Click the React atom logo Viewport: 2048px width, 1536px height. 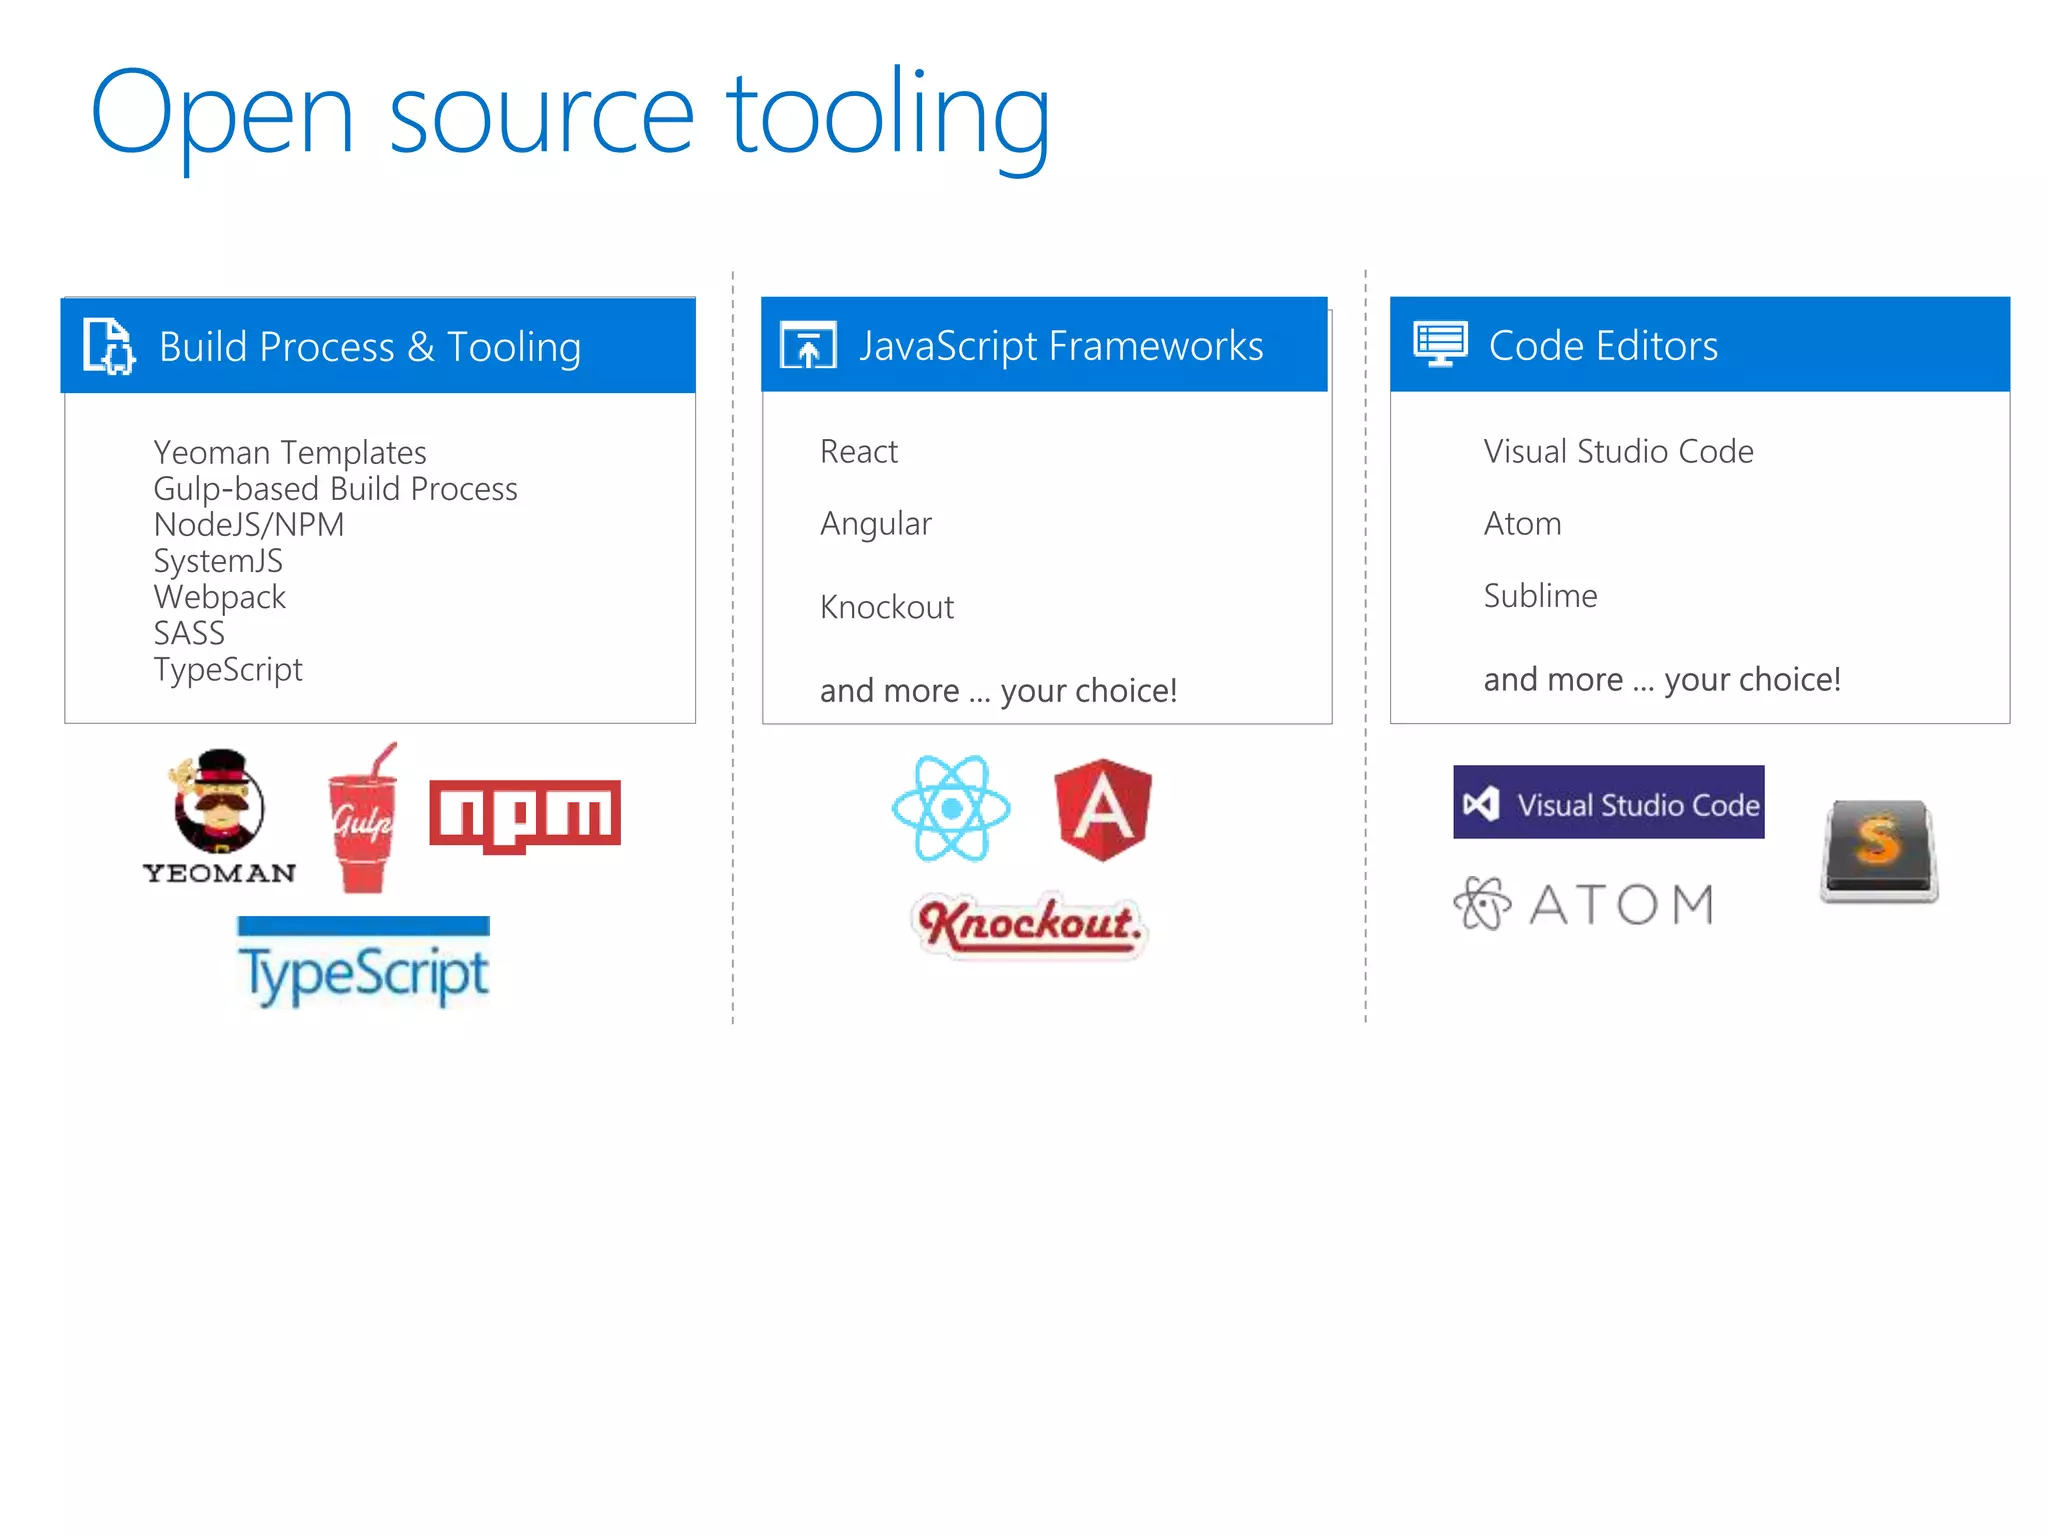(951, 808)
